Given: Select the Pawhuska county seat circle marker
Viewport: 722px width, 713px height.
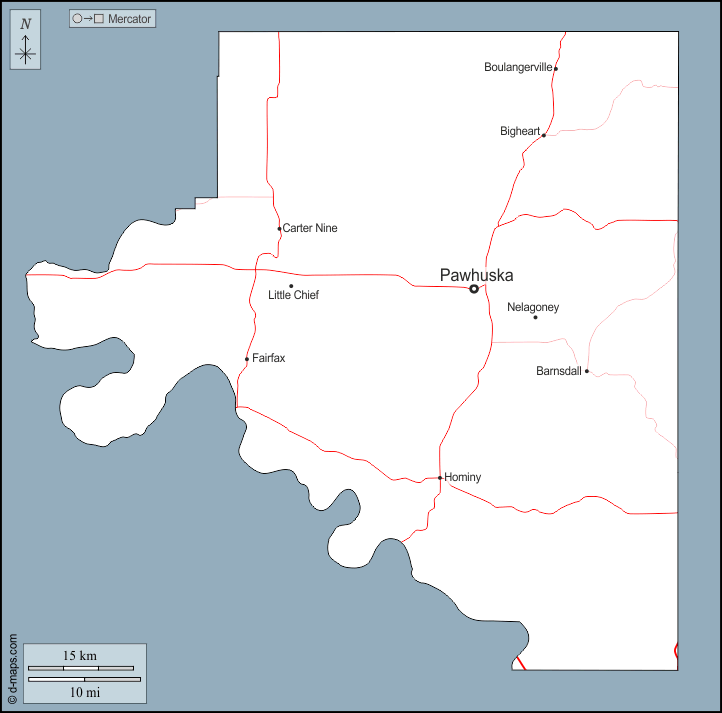Looking at the screenshot, I should point(474,289).
